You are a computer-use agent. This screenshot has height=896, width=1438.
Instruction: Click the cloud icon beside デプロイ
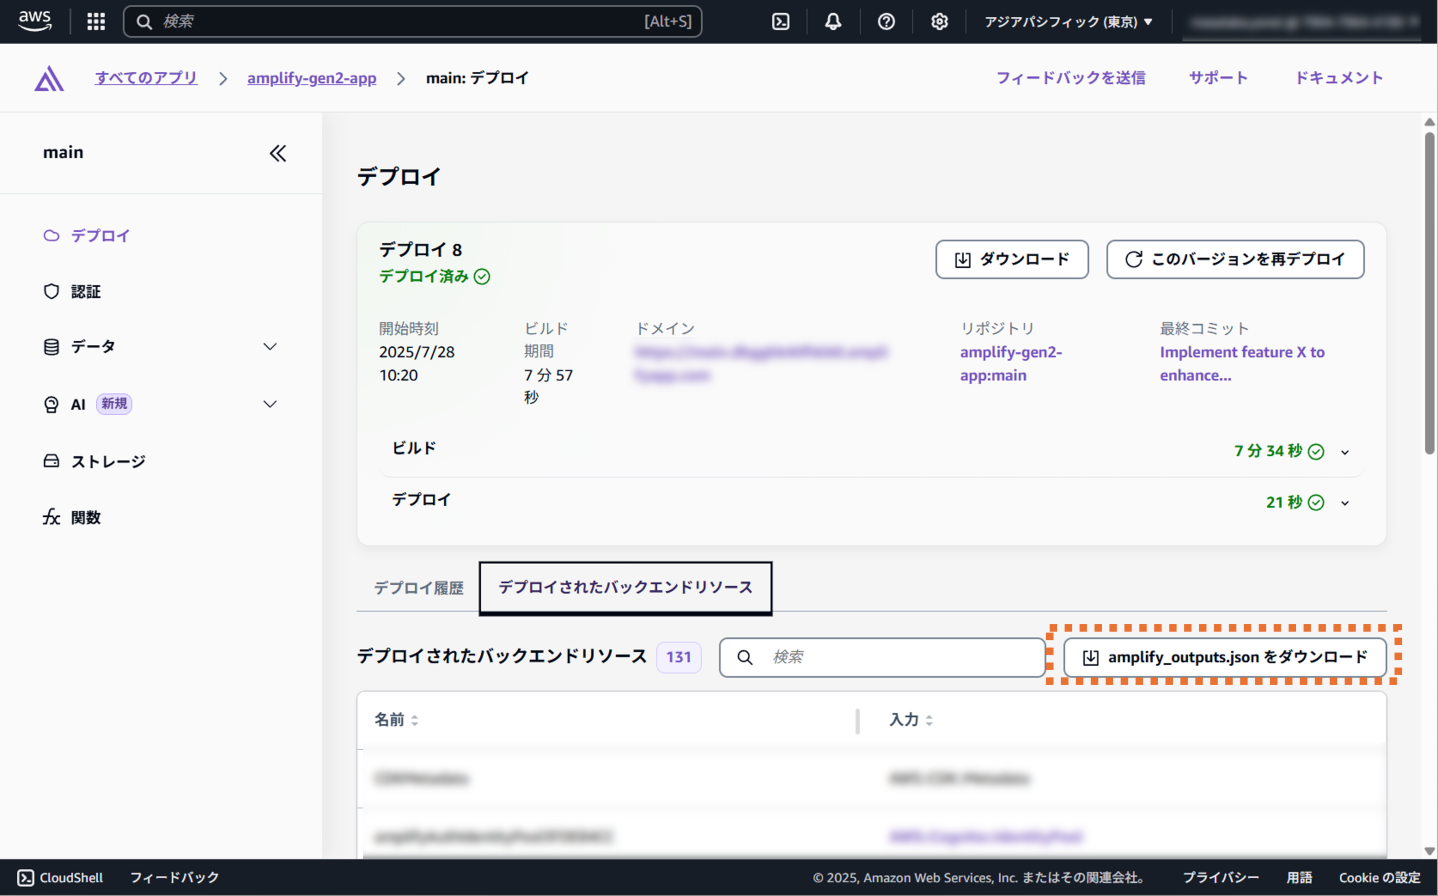pos(51,236)
